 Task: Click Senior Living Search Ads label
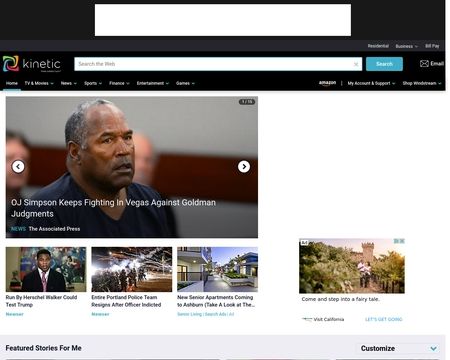click(206, 314)
